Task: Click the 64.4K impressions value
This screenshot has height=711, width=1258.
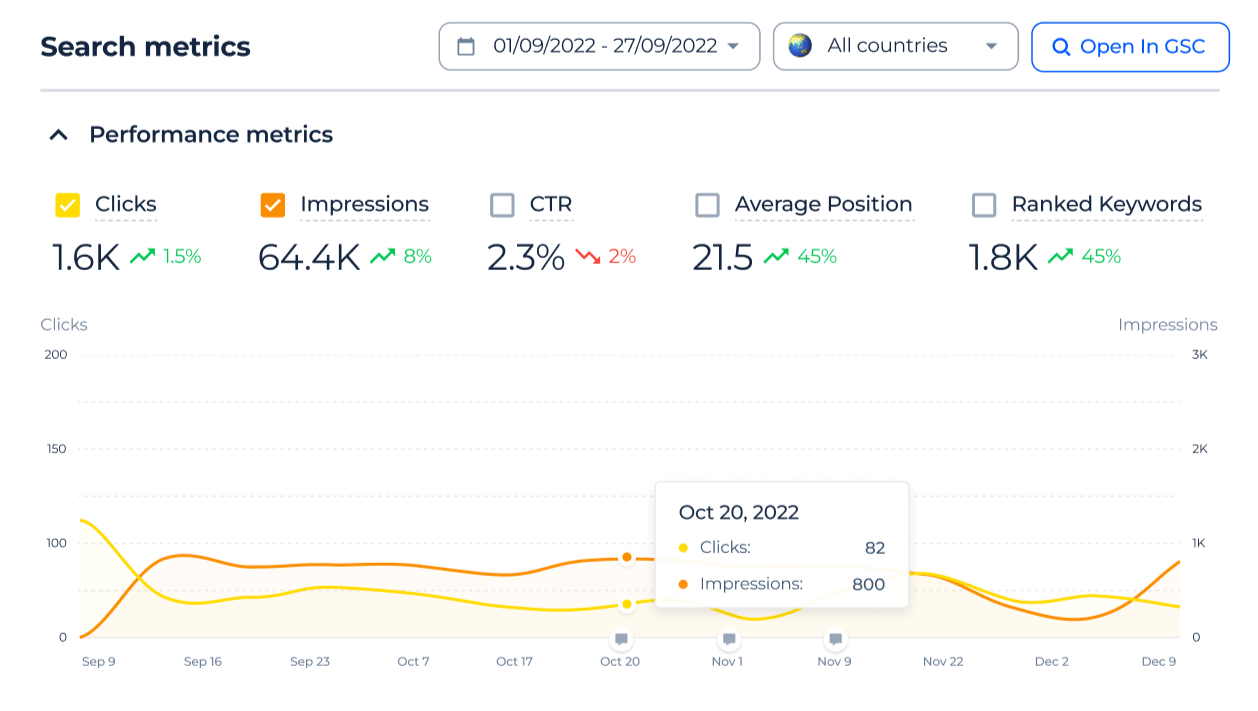Action: coord(309,257)
